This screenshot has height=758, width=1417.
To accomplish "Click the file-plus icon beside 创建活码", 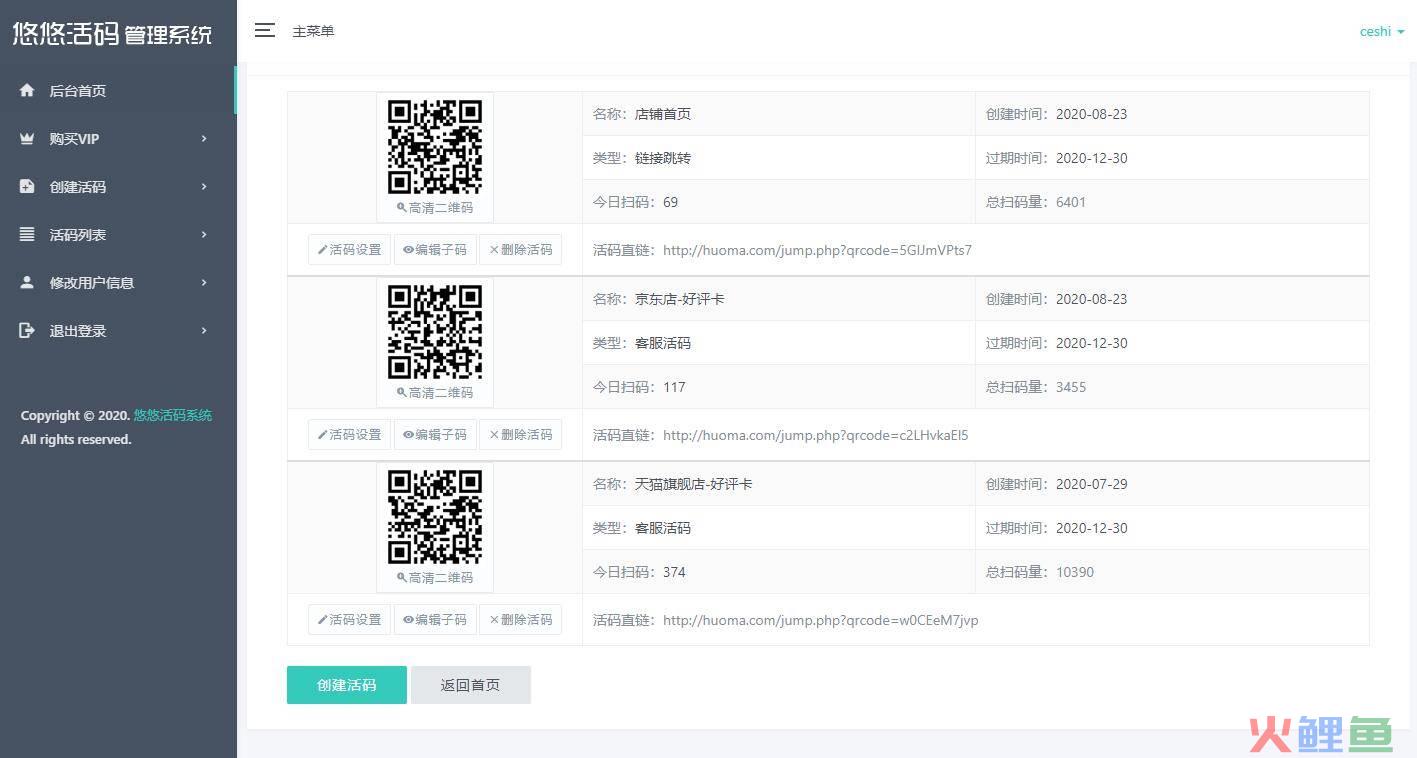I will [x=27, y=186].
